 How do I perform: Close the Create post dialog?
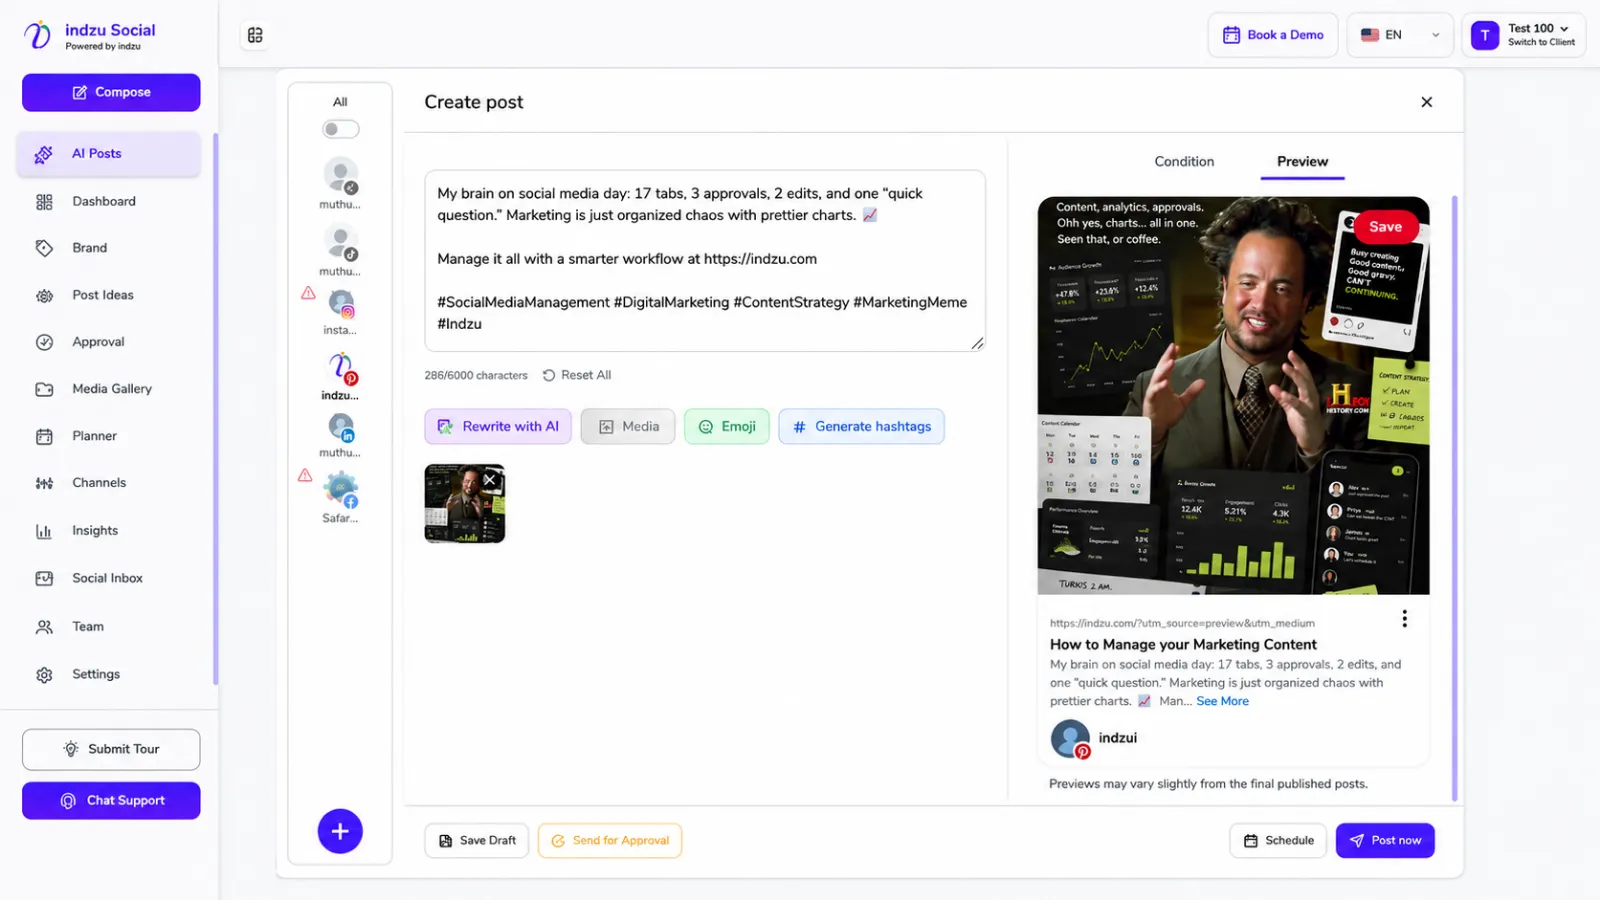1427,102
